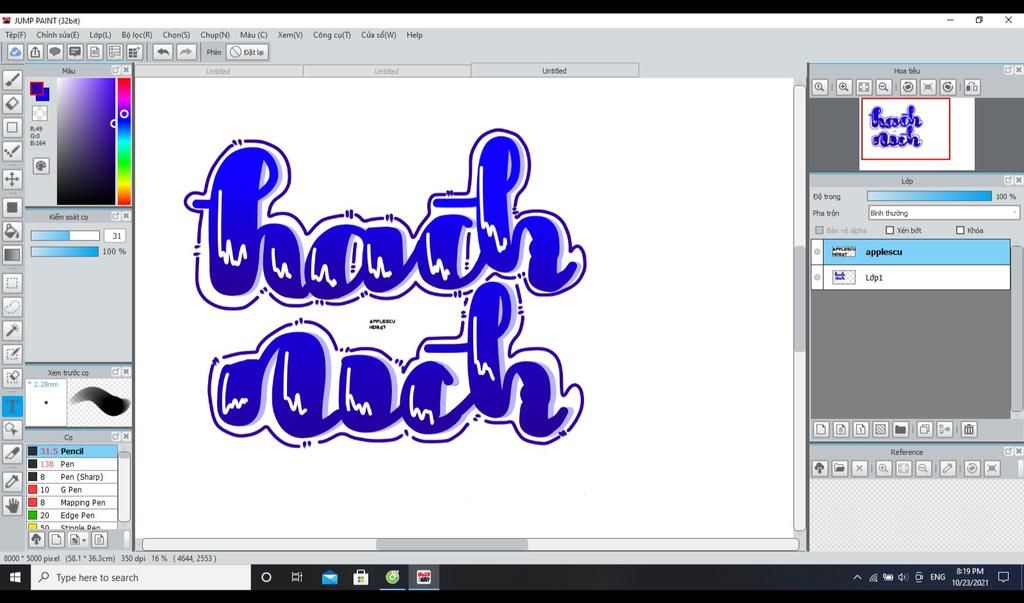Undock the Lớp panel

[1008, 180]
